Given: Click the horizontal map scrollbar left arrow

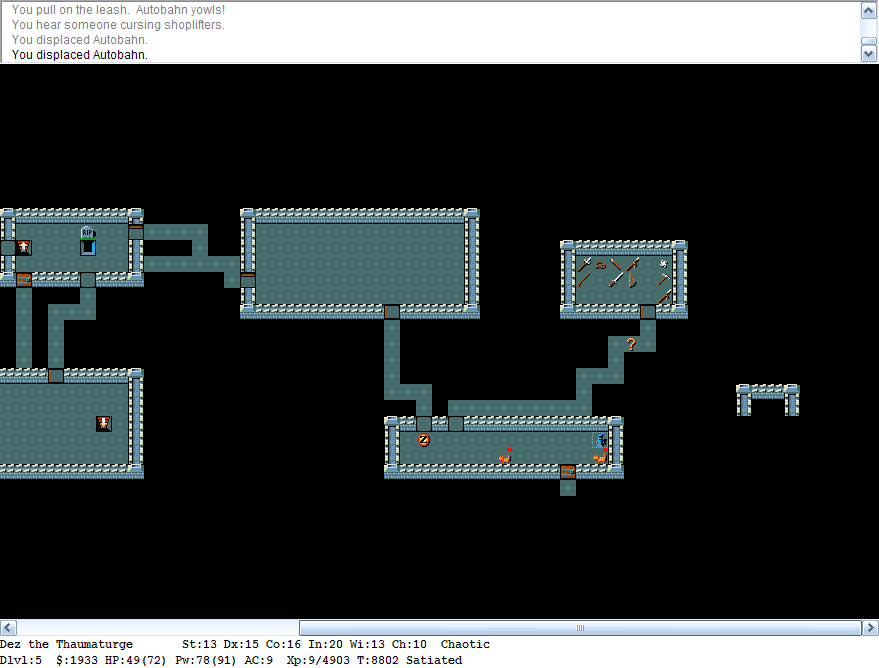Looking at the screenshot, I should pyautogui.click(x=8, y=628).
